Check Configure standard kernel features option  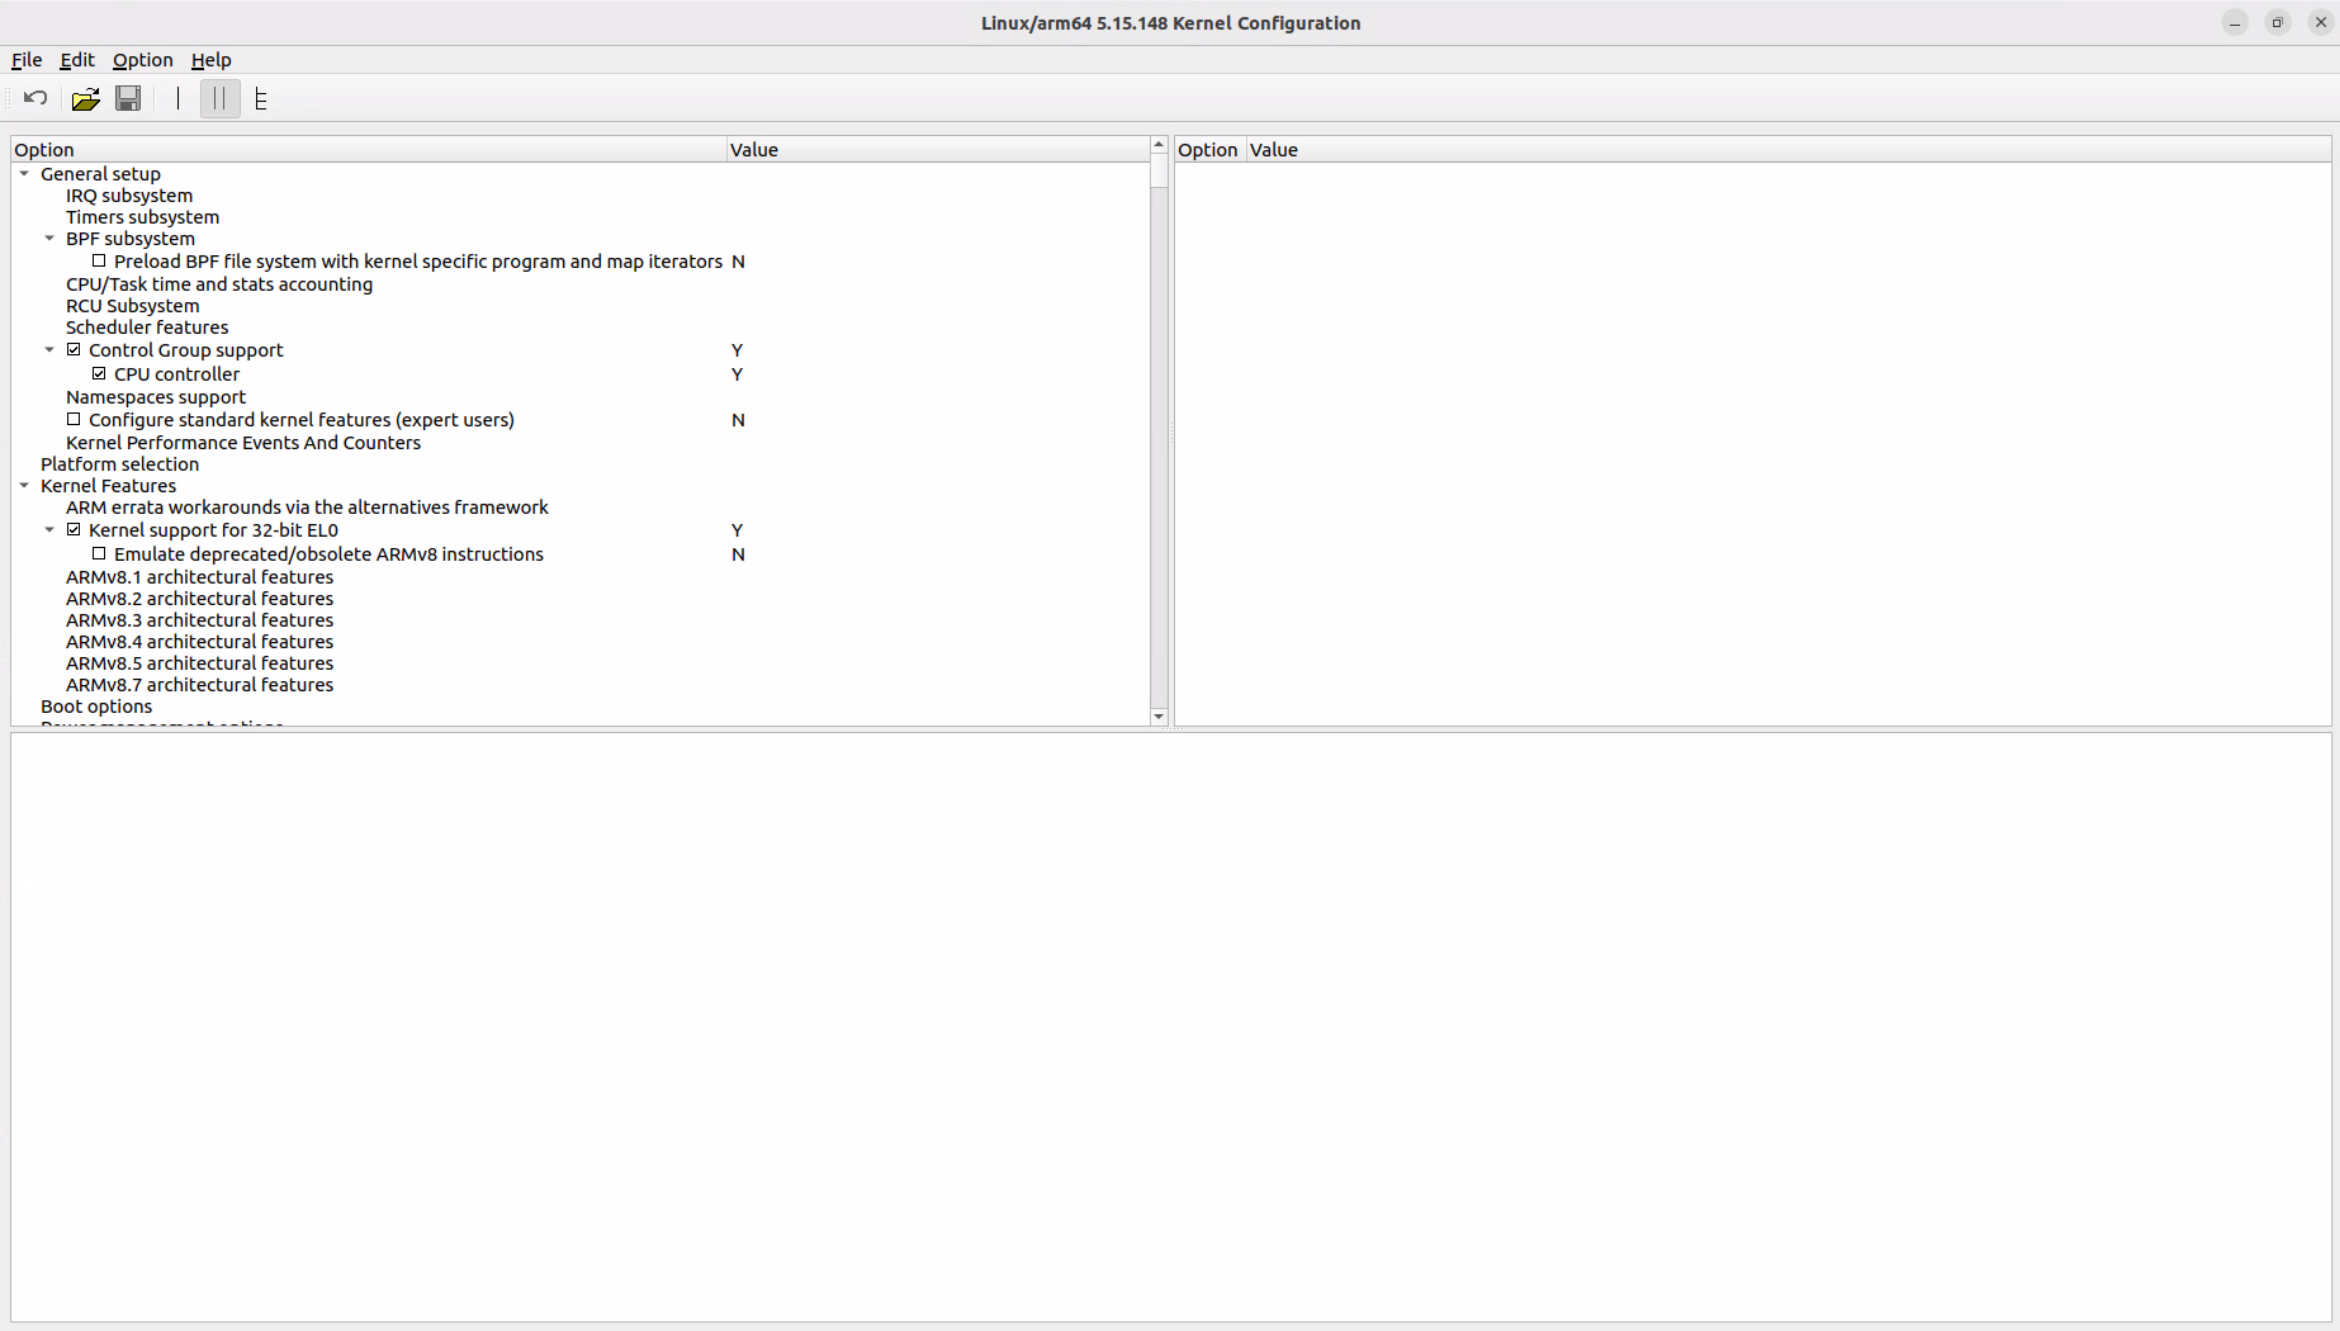point(74,420)
